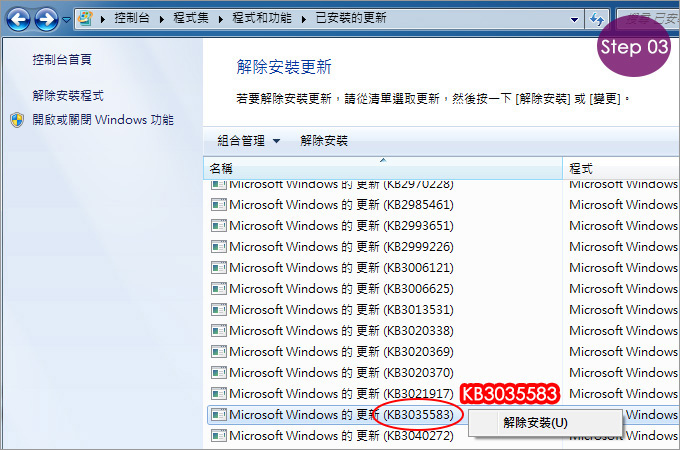Click icon of KB3021917 update
The height and width of the screenshot is (450, 680).
[219, 394]
